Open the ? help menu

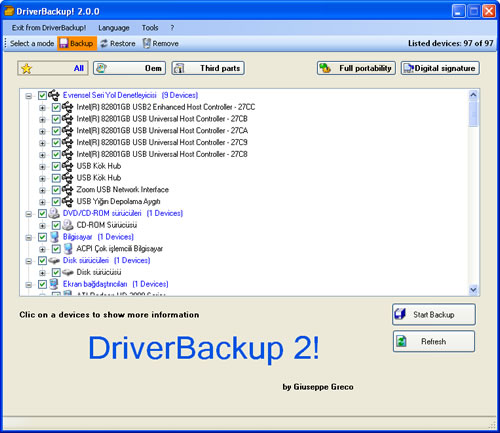point(172,28)
